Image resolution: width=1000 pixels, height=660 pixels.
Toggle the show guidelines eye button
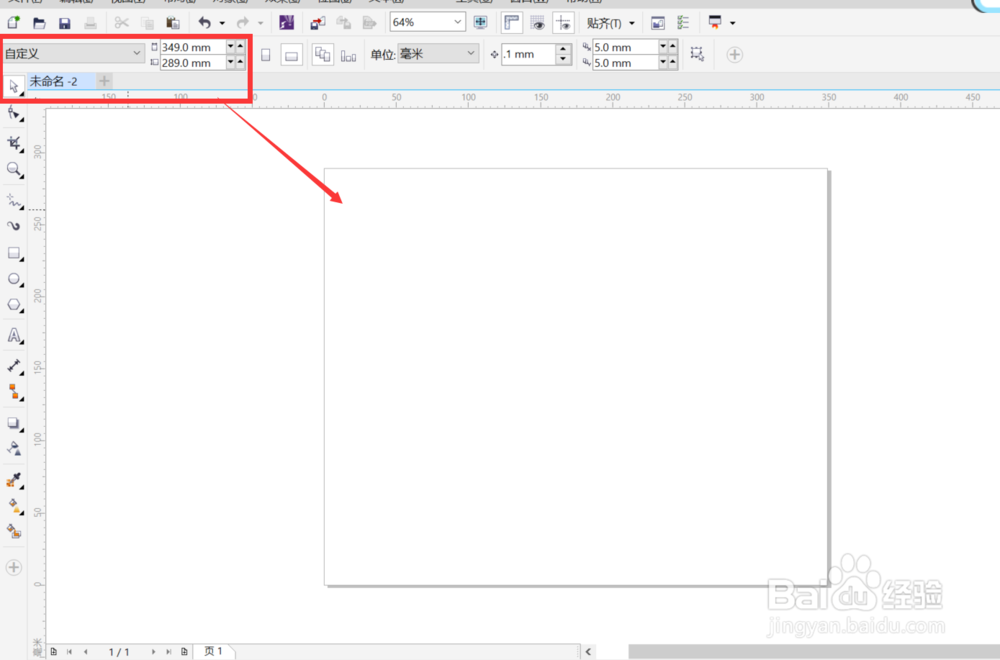pos(563,23)
